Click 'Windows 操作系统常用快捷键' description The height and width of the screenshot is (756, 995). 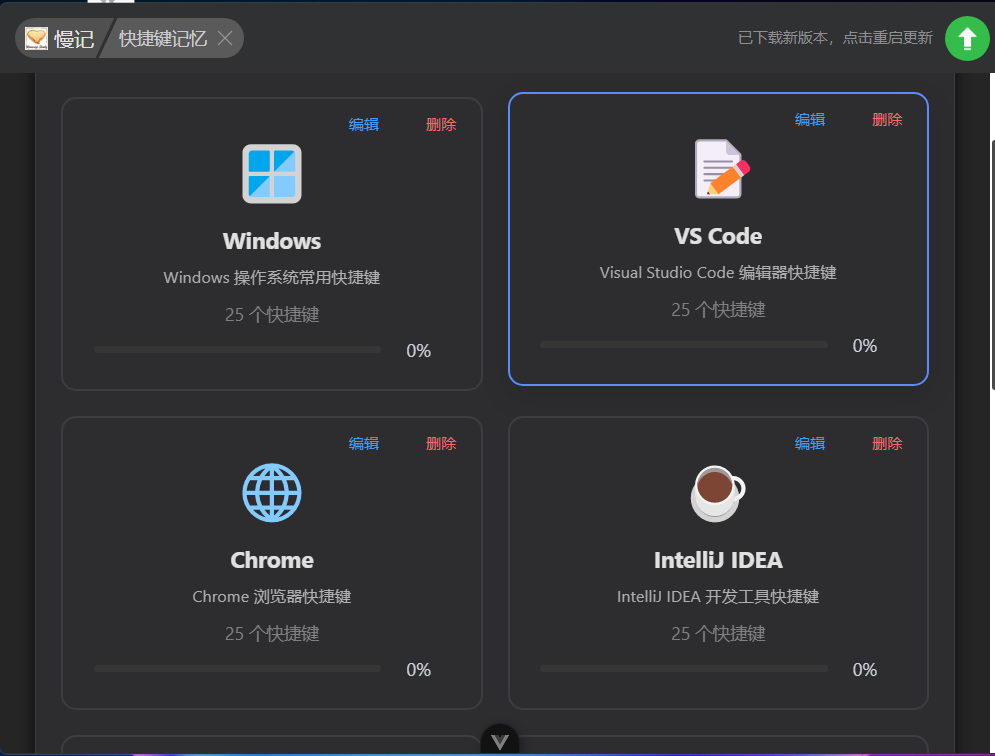click(x=272, y=277)
